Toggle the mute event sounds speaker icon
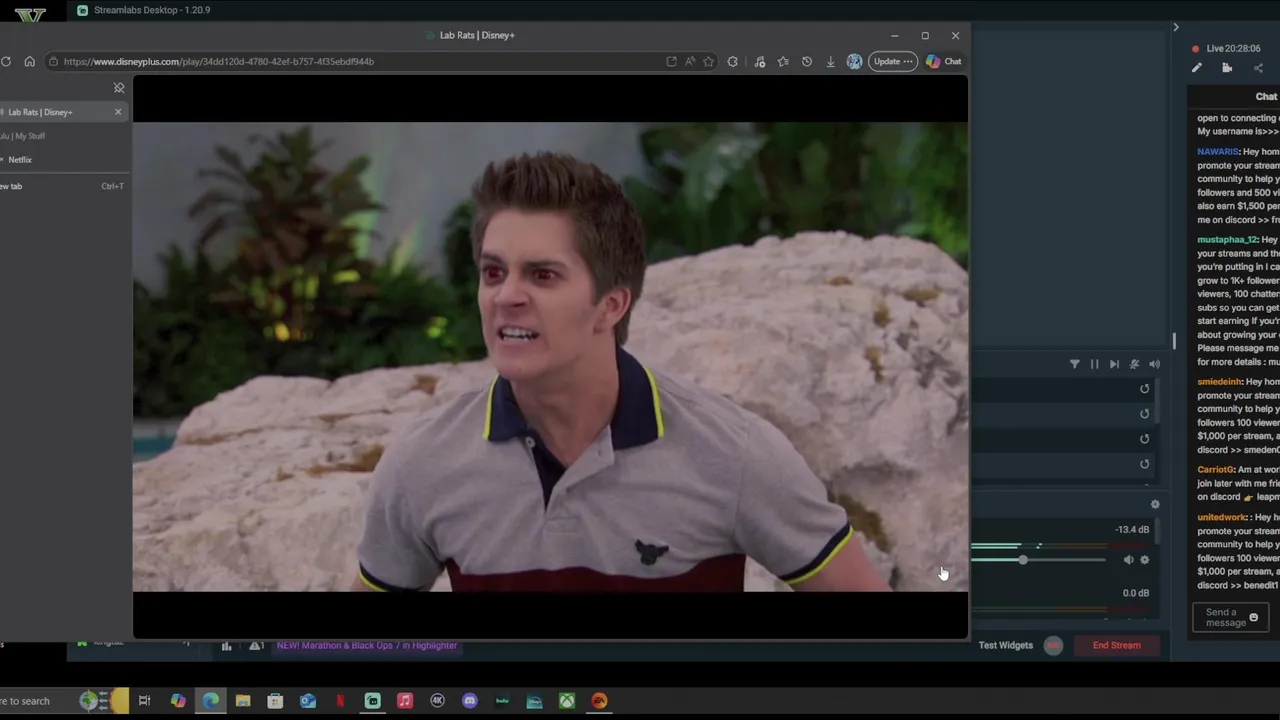Image resolution: width=1280 pixels, height=720 pixels. click(x=1154, y=365)
